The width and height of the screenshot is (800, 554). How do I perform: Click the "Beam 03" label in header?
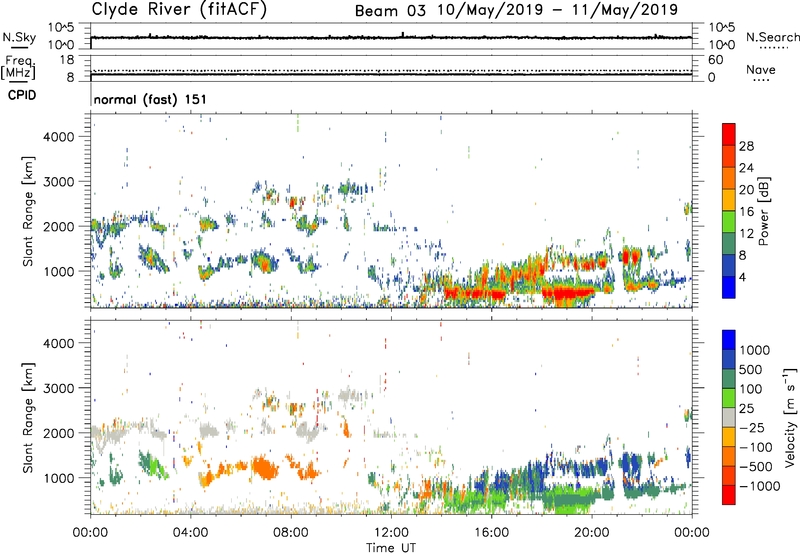coord(390,11)
